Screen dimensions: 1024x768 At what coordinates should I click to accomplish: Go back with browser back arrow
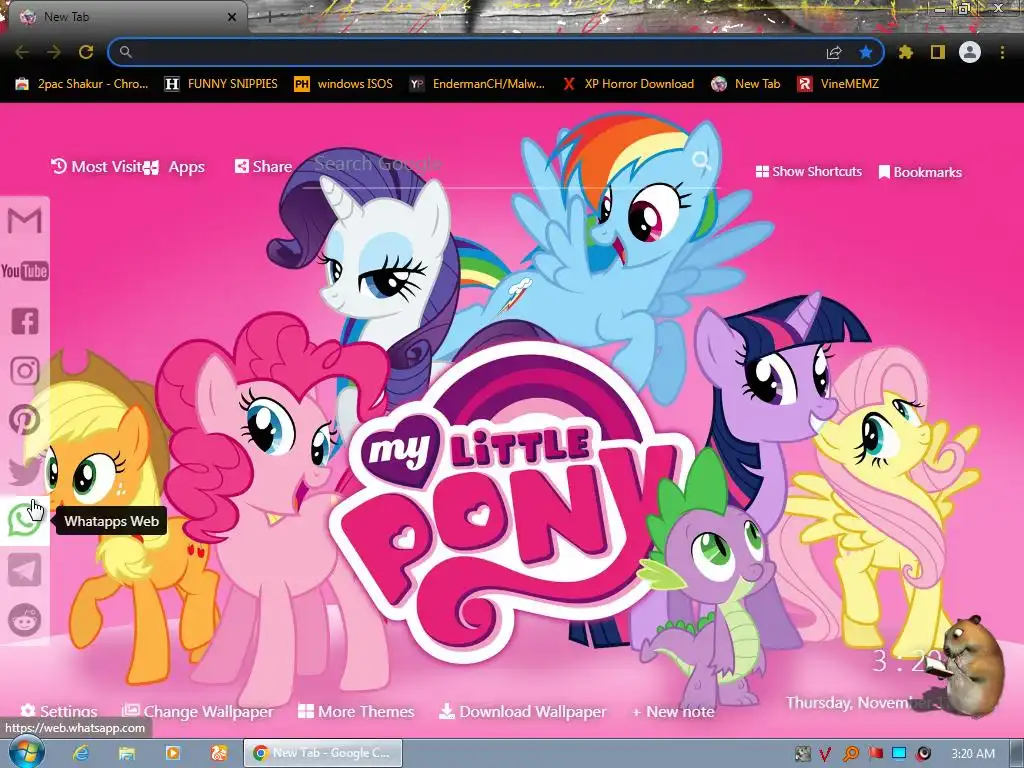pos(22,52)
